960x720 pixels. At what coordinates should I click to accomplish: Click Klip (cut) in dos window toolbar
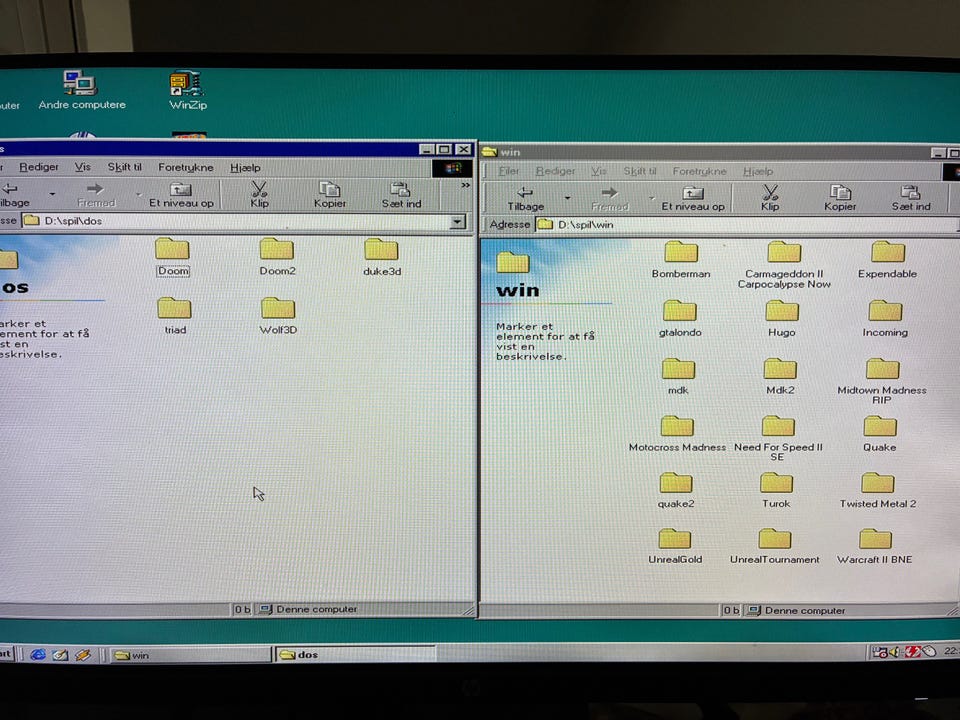pyautogui.click(x=260, y=194)
